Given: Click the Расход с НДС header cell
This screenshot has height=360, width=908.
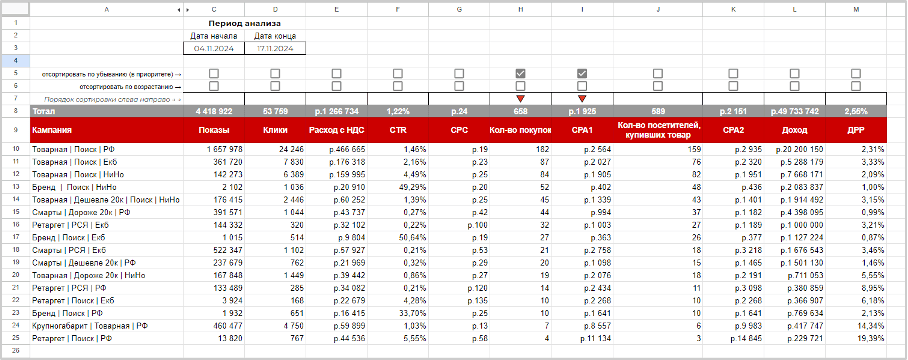Looking at the screenshot, I should (x=336, y=130).
